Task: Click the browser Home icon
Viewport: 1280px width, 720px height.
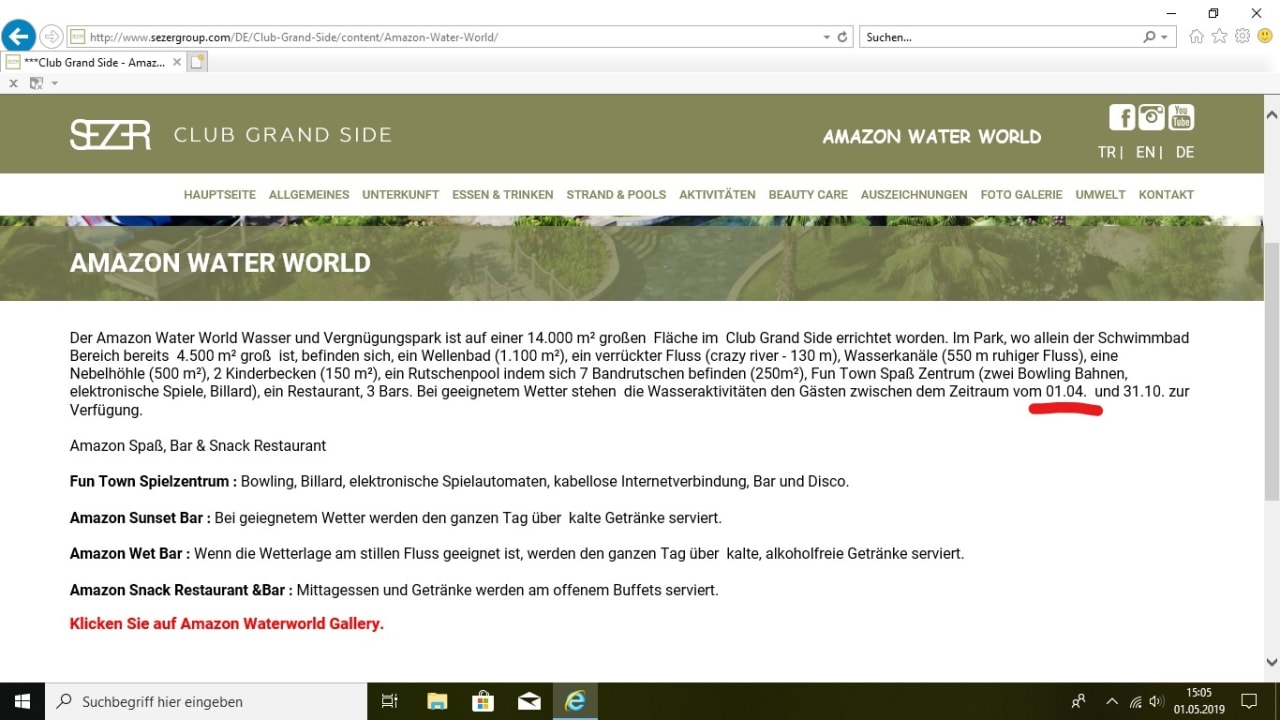Action: coord(1197,37)
